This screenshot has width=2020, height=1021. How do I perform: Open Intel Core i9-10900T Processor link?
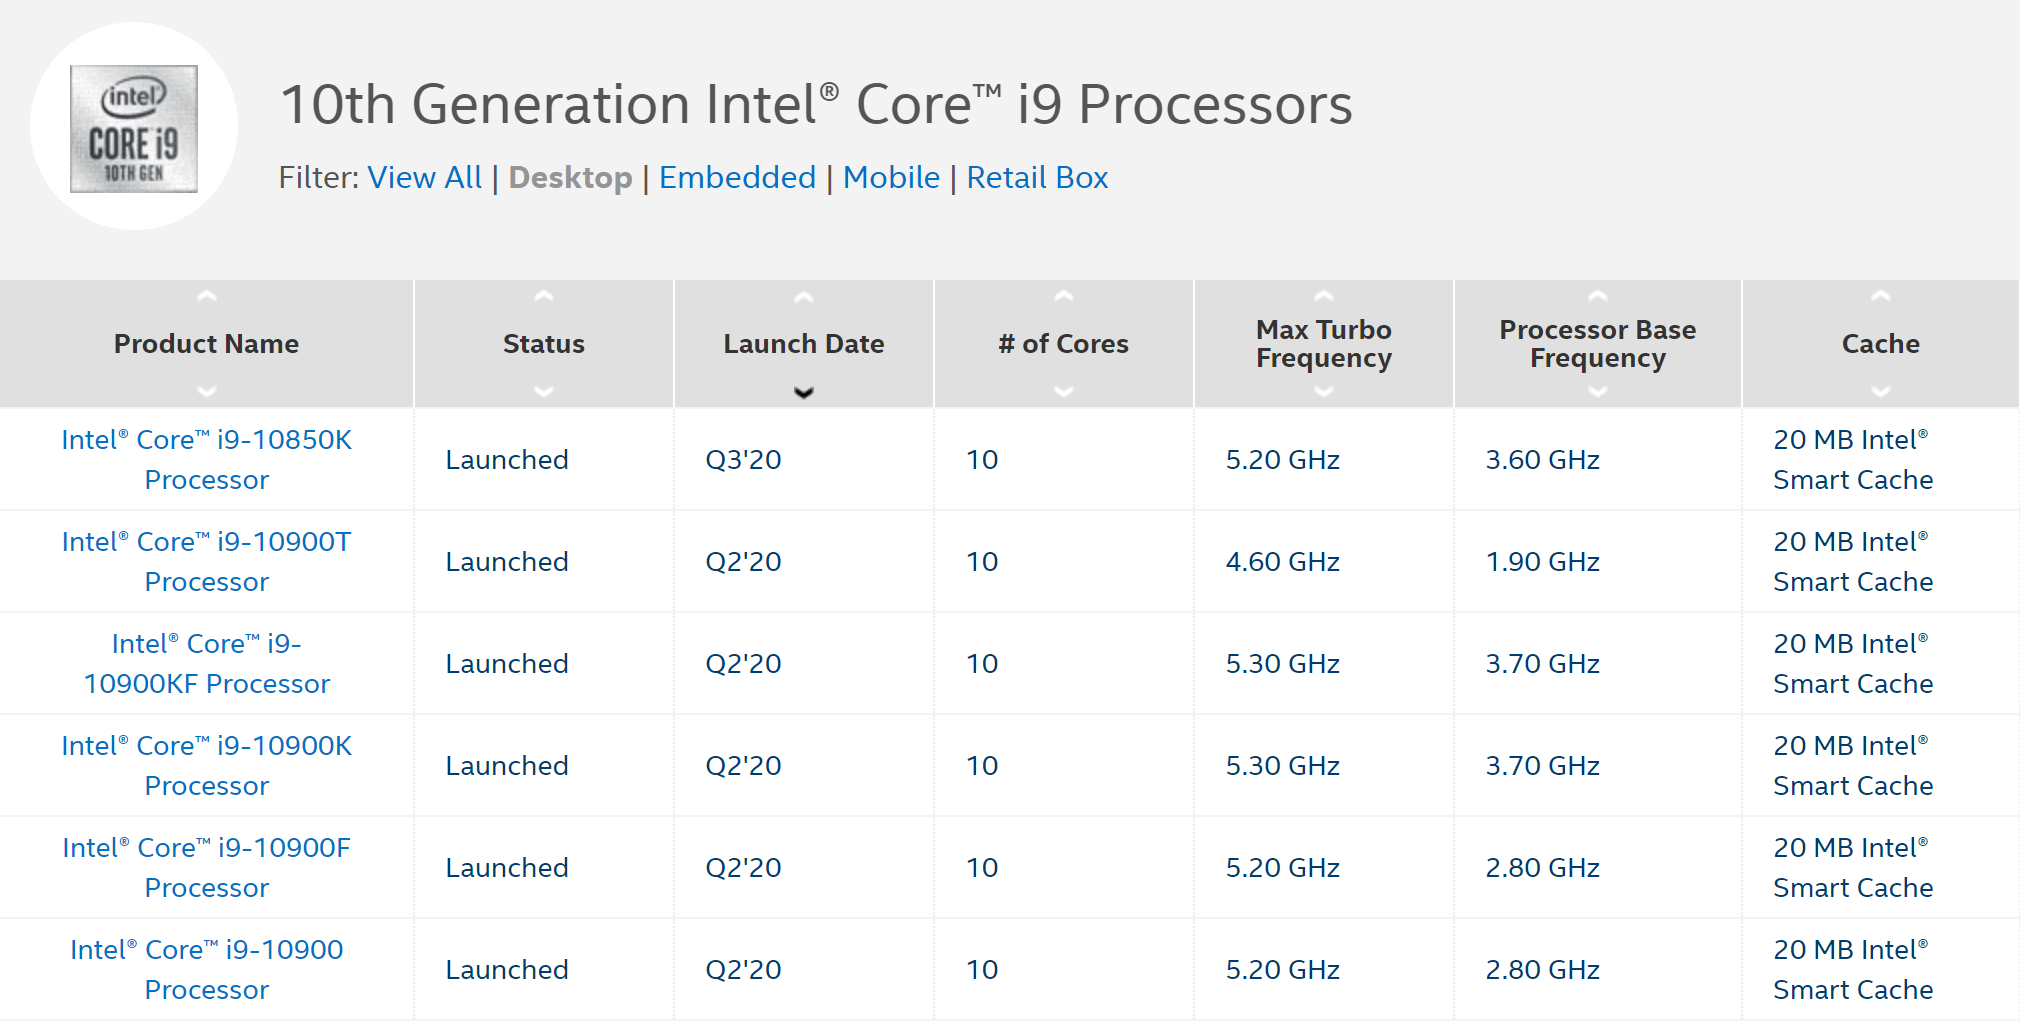(x=207, y=561)
